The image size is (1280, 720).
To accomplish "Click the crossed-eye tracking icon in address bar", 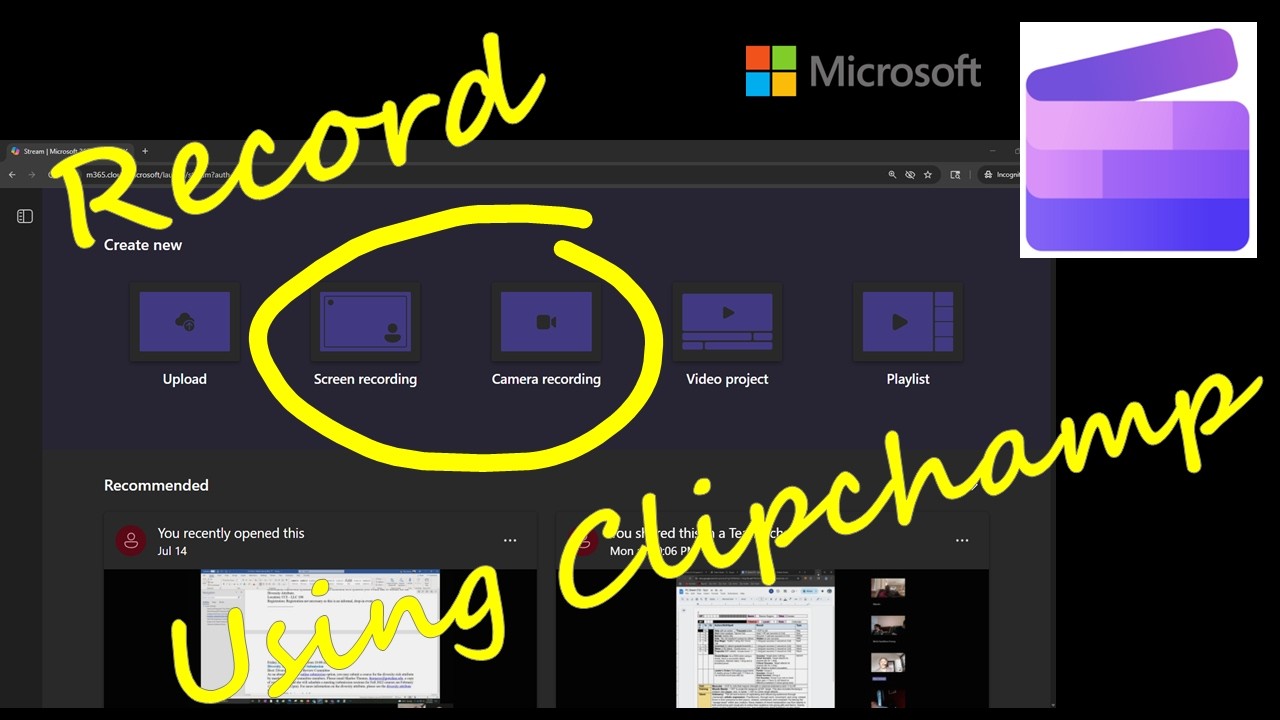I will click(910, 174).
